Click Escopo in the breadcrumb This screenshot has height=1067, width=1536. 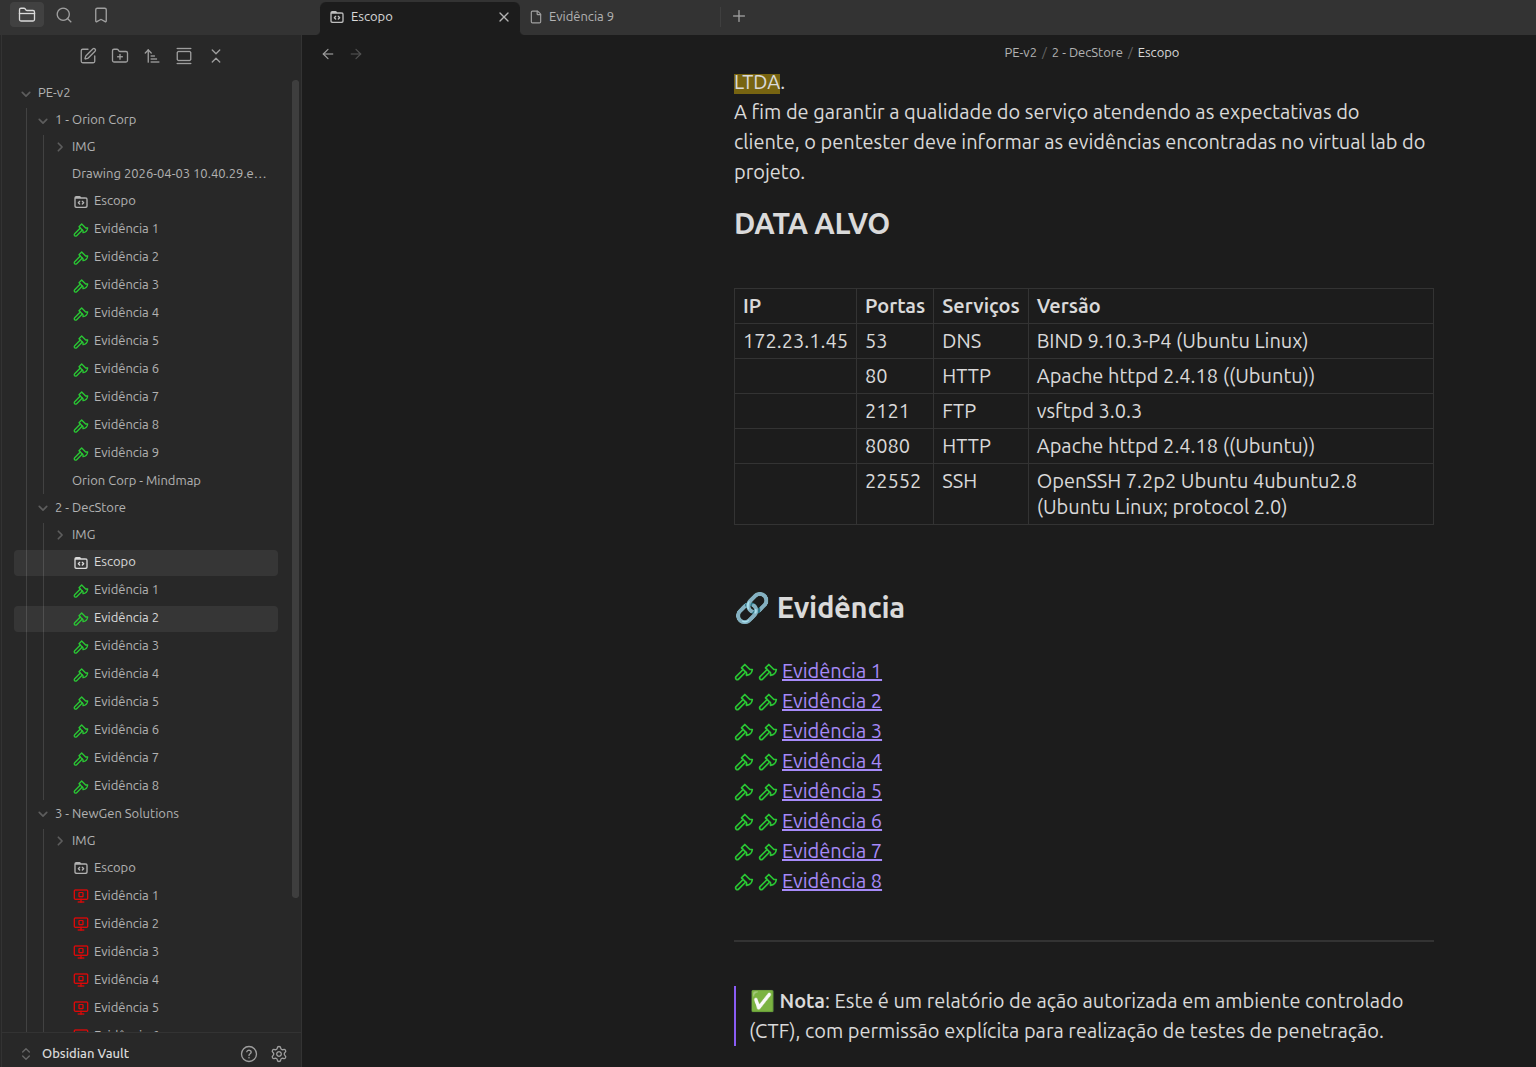click(1158, 53)
